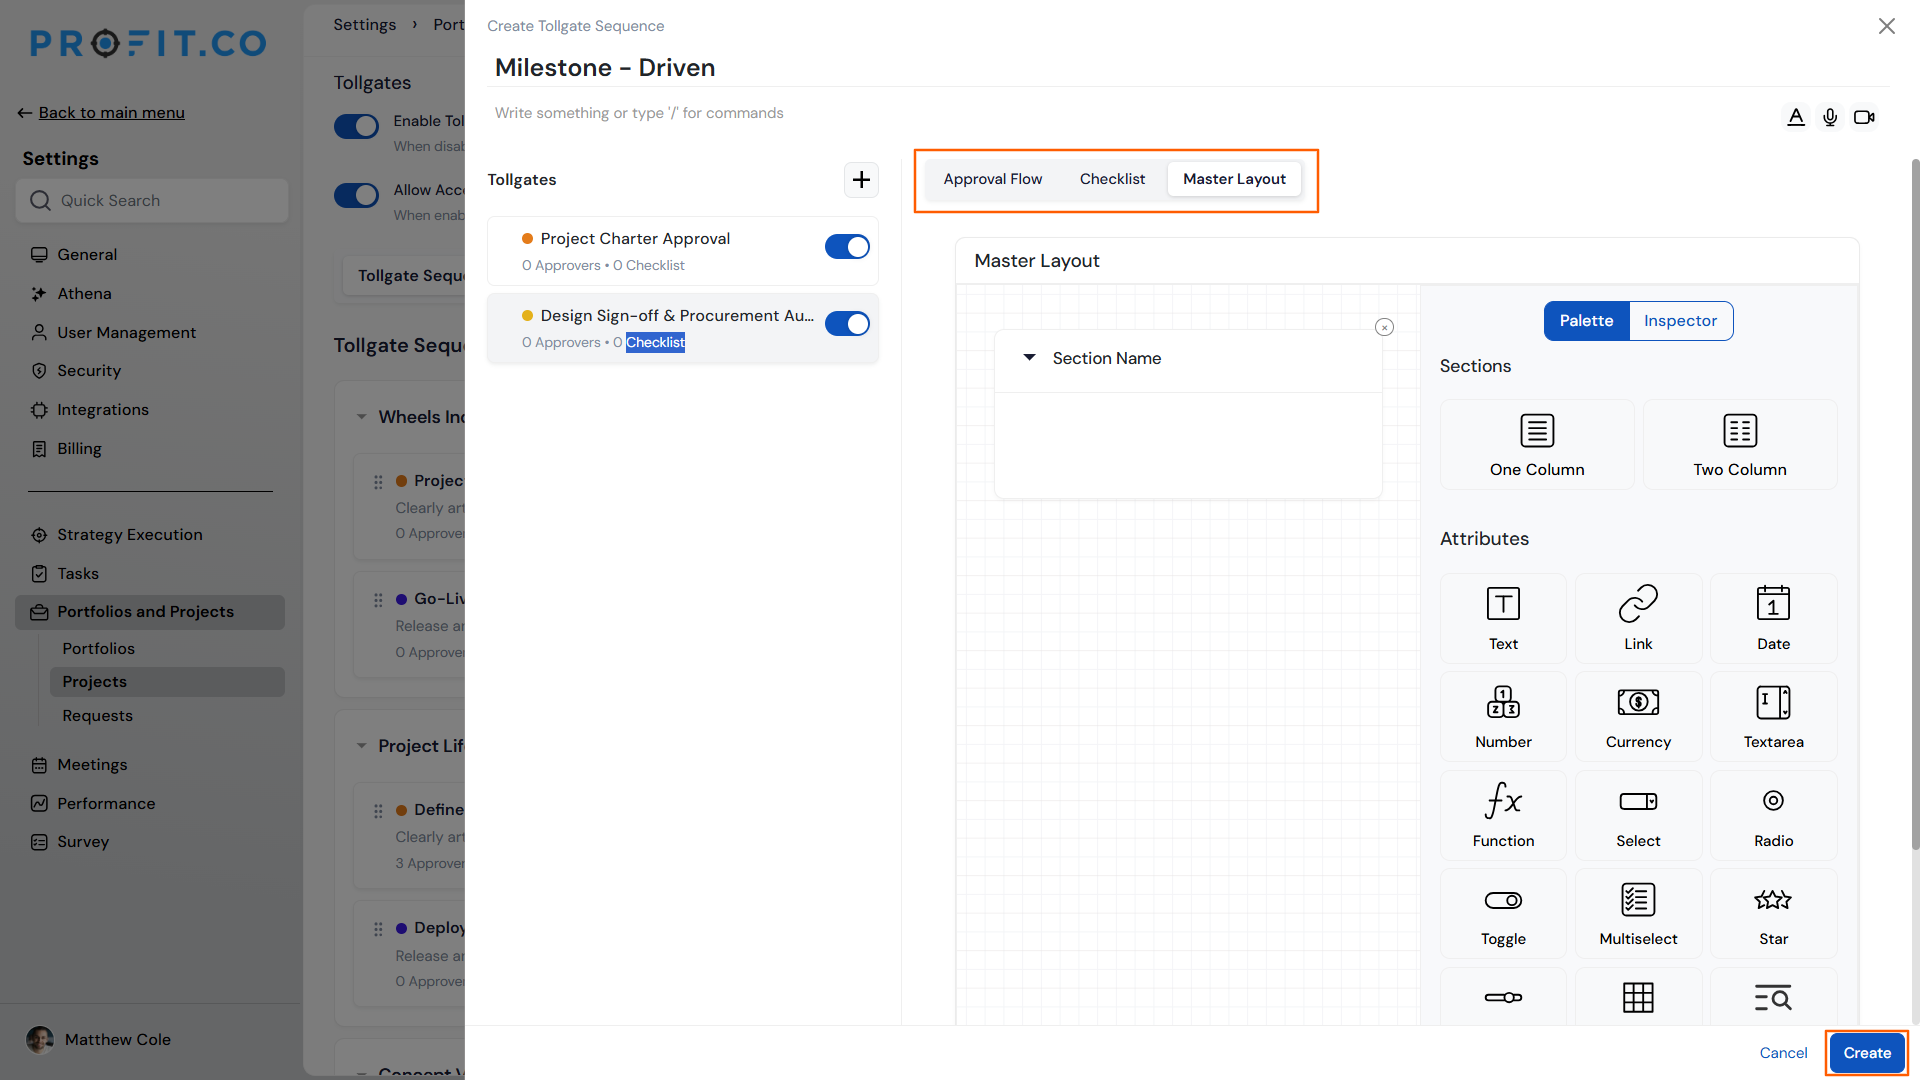1920x1080 pixels.
Task: Add the One Column section layout
Action: pyautogui.click(x=1537, y=445)
